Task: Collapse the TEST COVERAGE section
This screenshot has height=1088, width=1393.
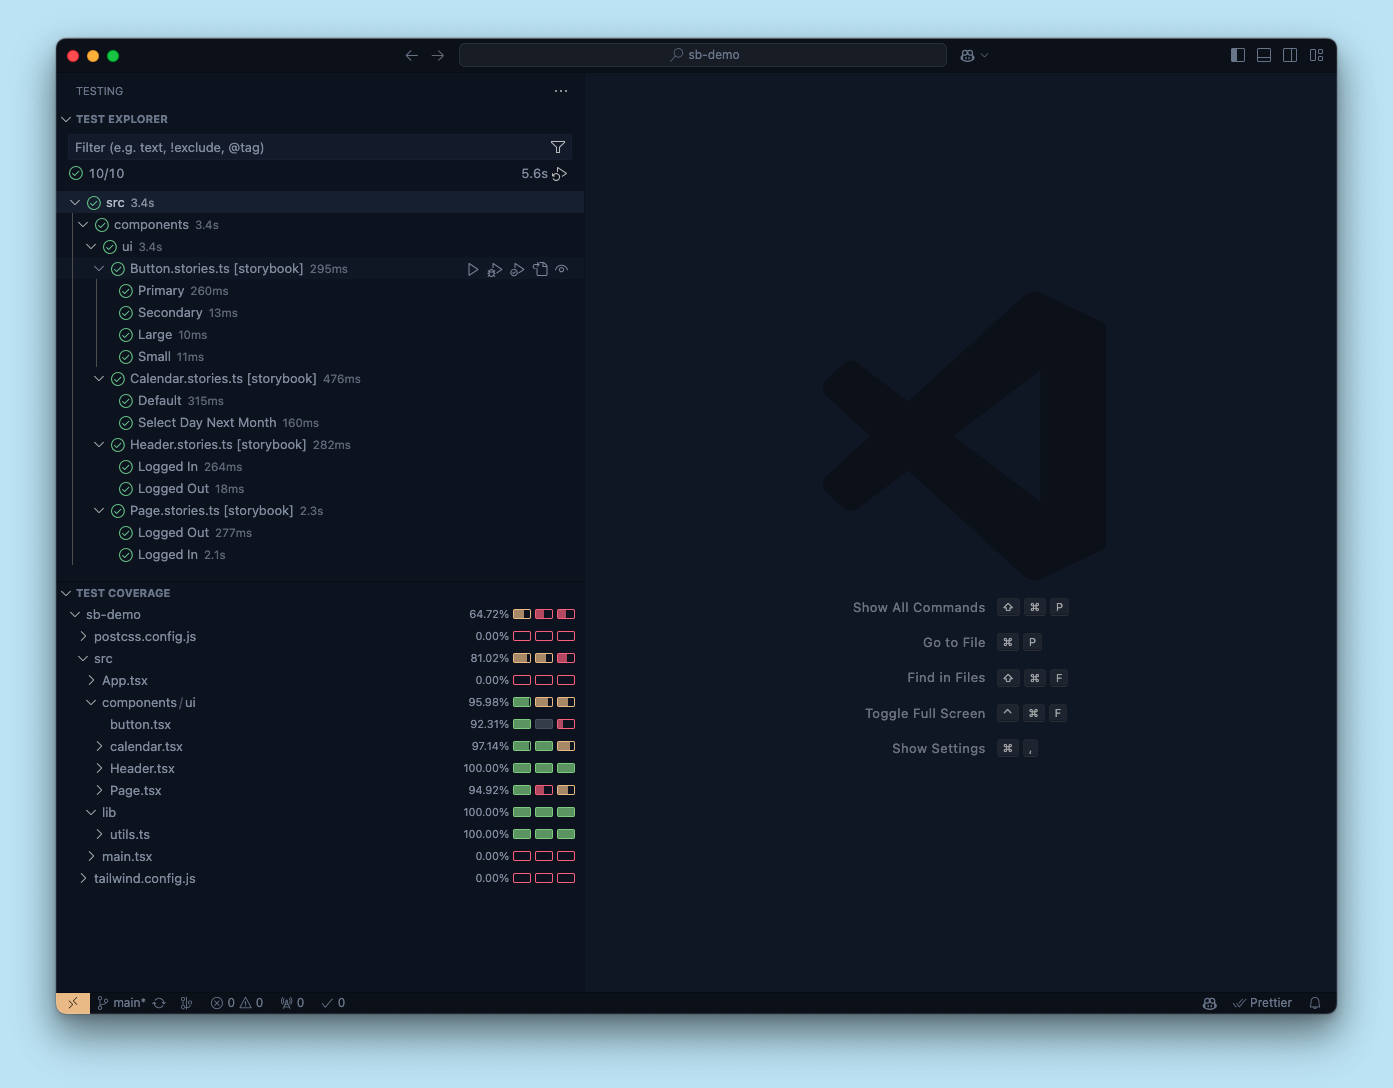Action: pos(66,592)
